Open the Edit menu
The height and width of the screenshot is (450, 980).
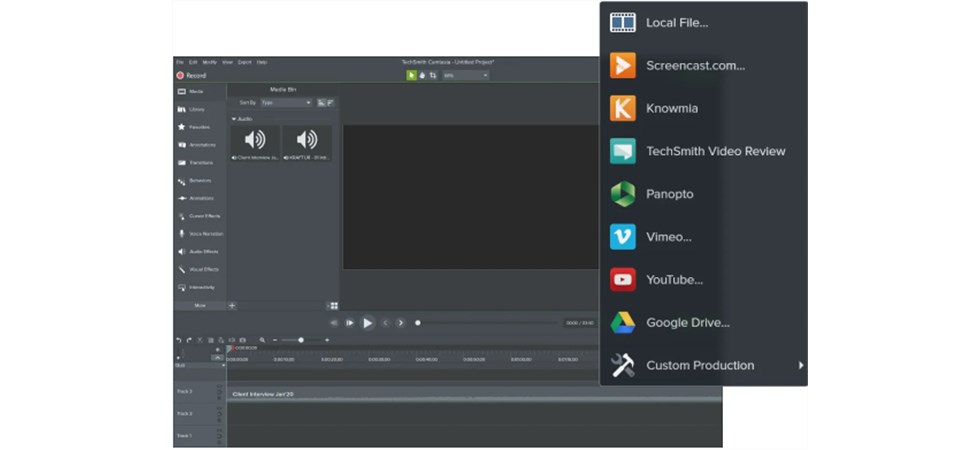(193, 62)
